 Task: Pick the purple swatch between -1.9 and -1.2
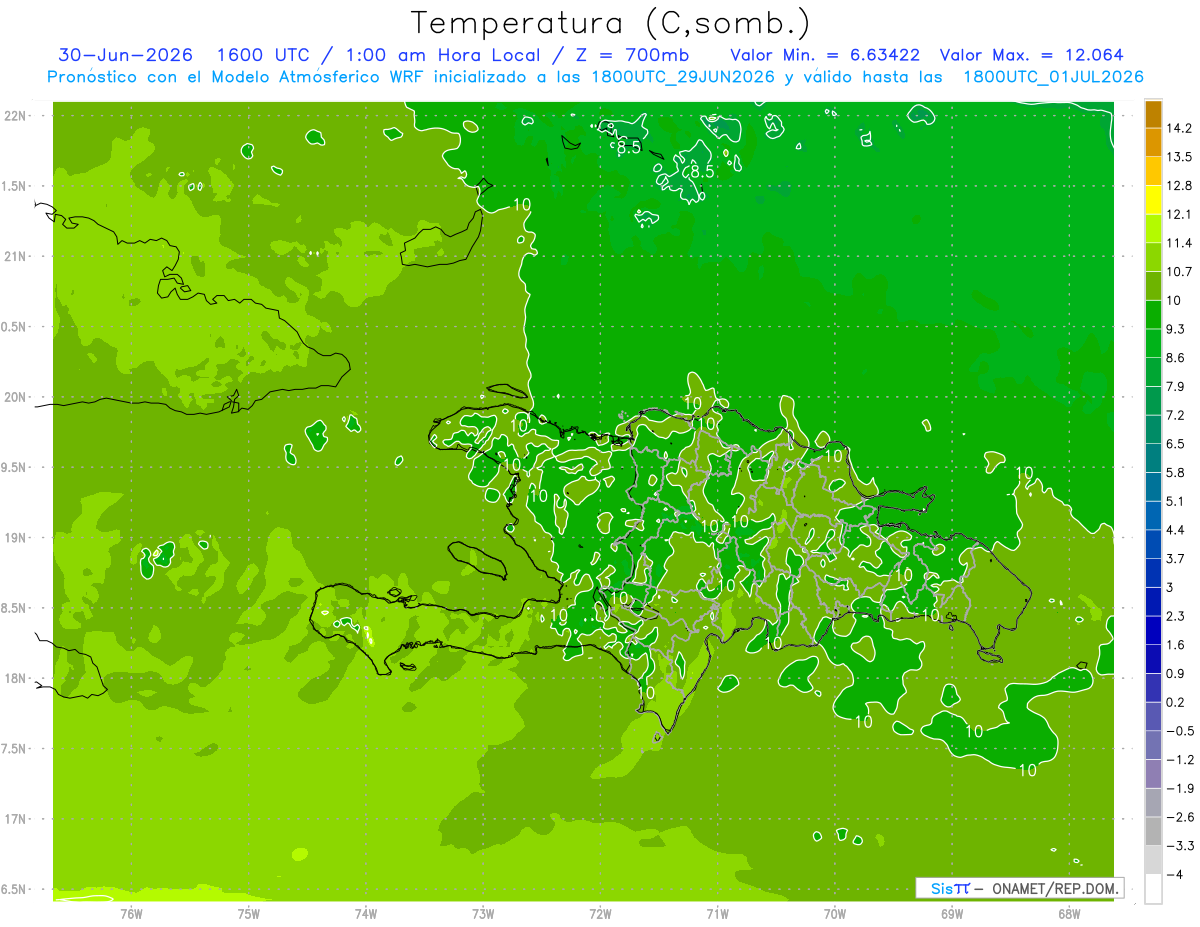pos(1153,774)
